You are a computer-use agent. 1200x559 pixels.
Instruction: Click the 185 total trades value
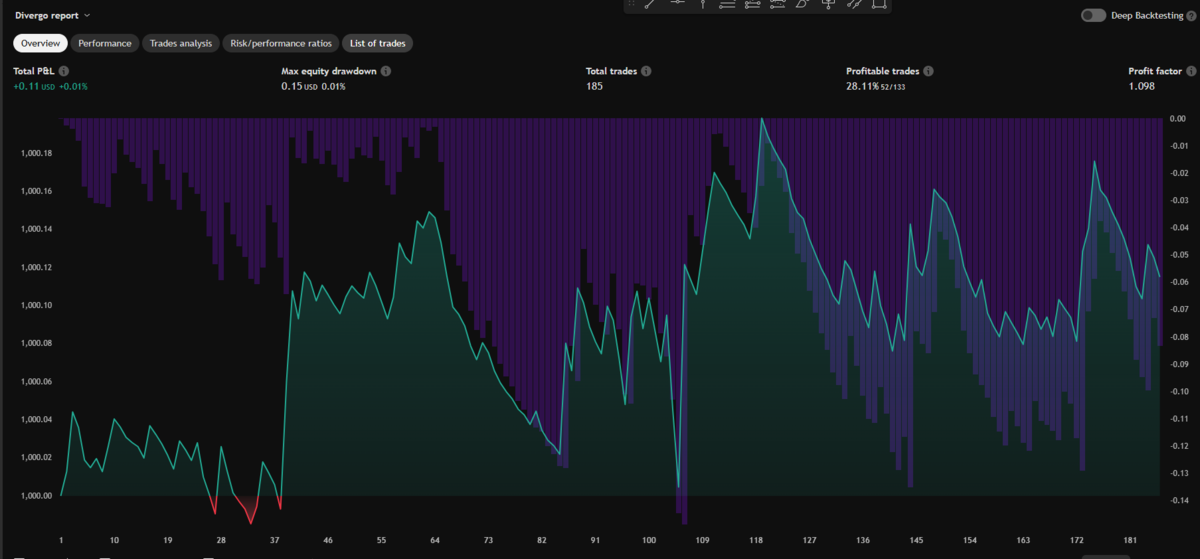coord(595,87)
